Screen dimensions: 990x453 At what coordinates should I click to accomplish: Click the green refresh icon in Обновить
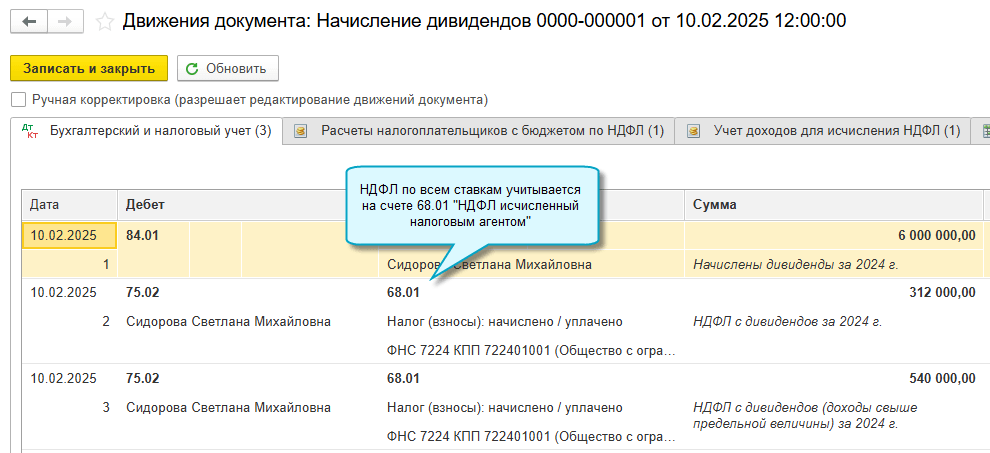[x=193, y=69]
